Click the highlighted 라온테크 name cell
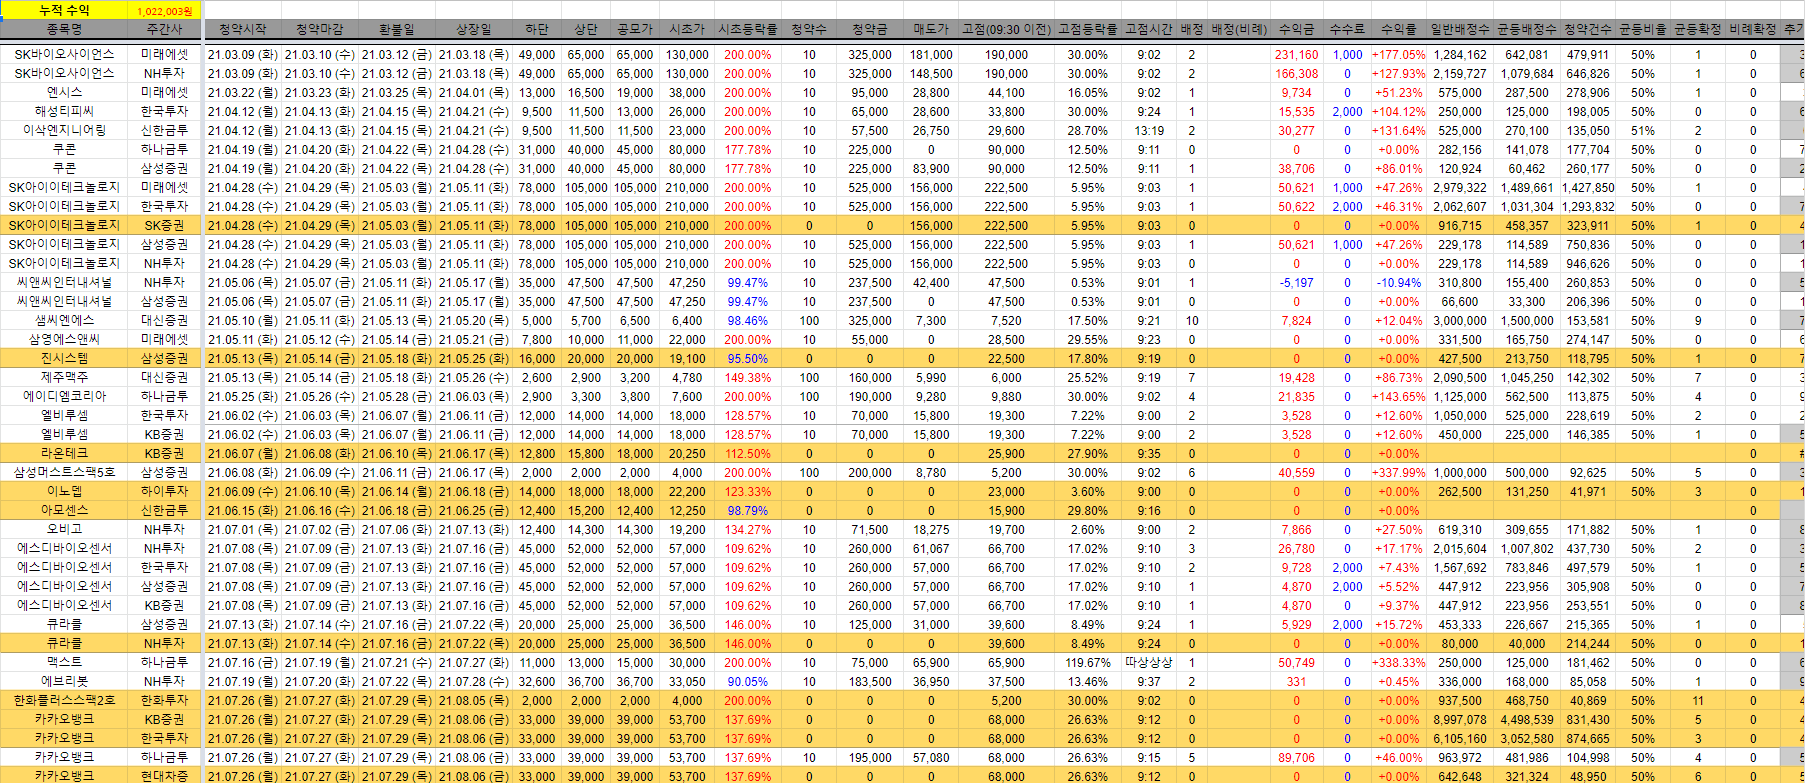Screen dimensions: 1805x783 (65, 453)
